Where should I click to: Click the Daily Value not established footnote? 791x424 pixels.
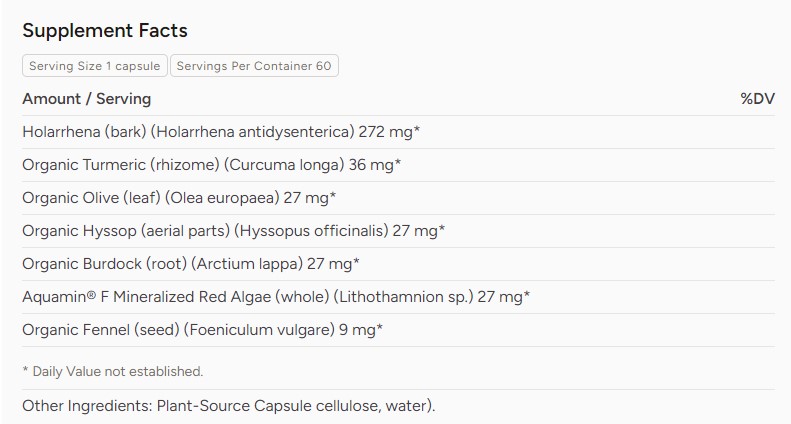pos(112,372)
